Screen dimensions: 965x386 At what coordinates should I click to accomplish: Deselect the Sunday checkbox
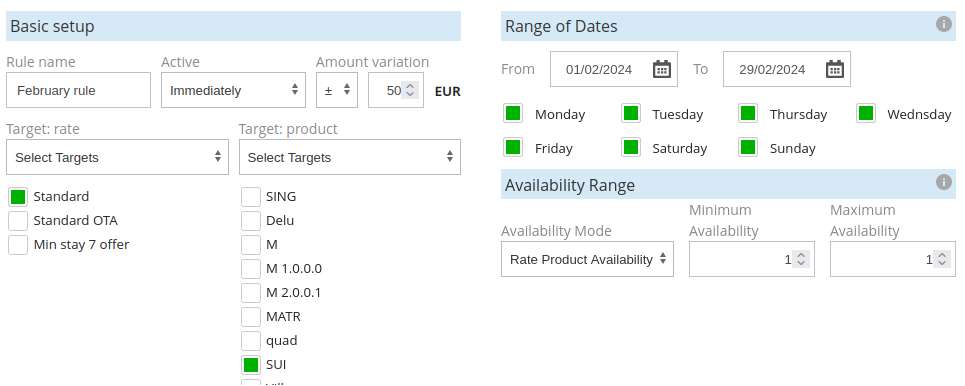(748, 147)
